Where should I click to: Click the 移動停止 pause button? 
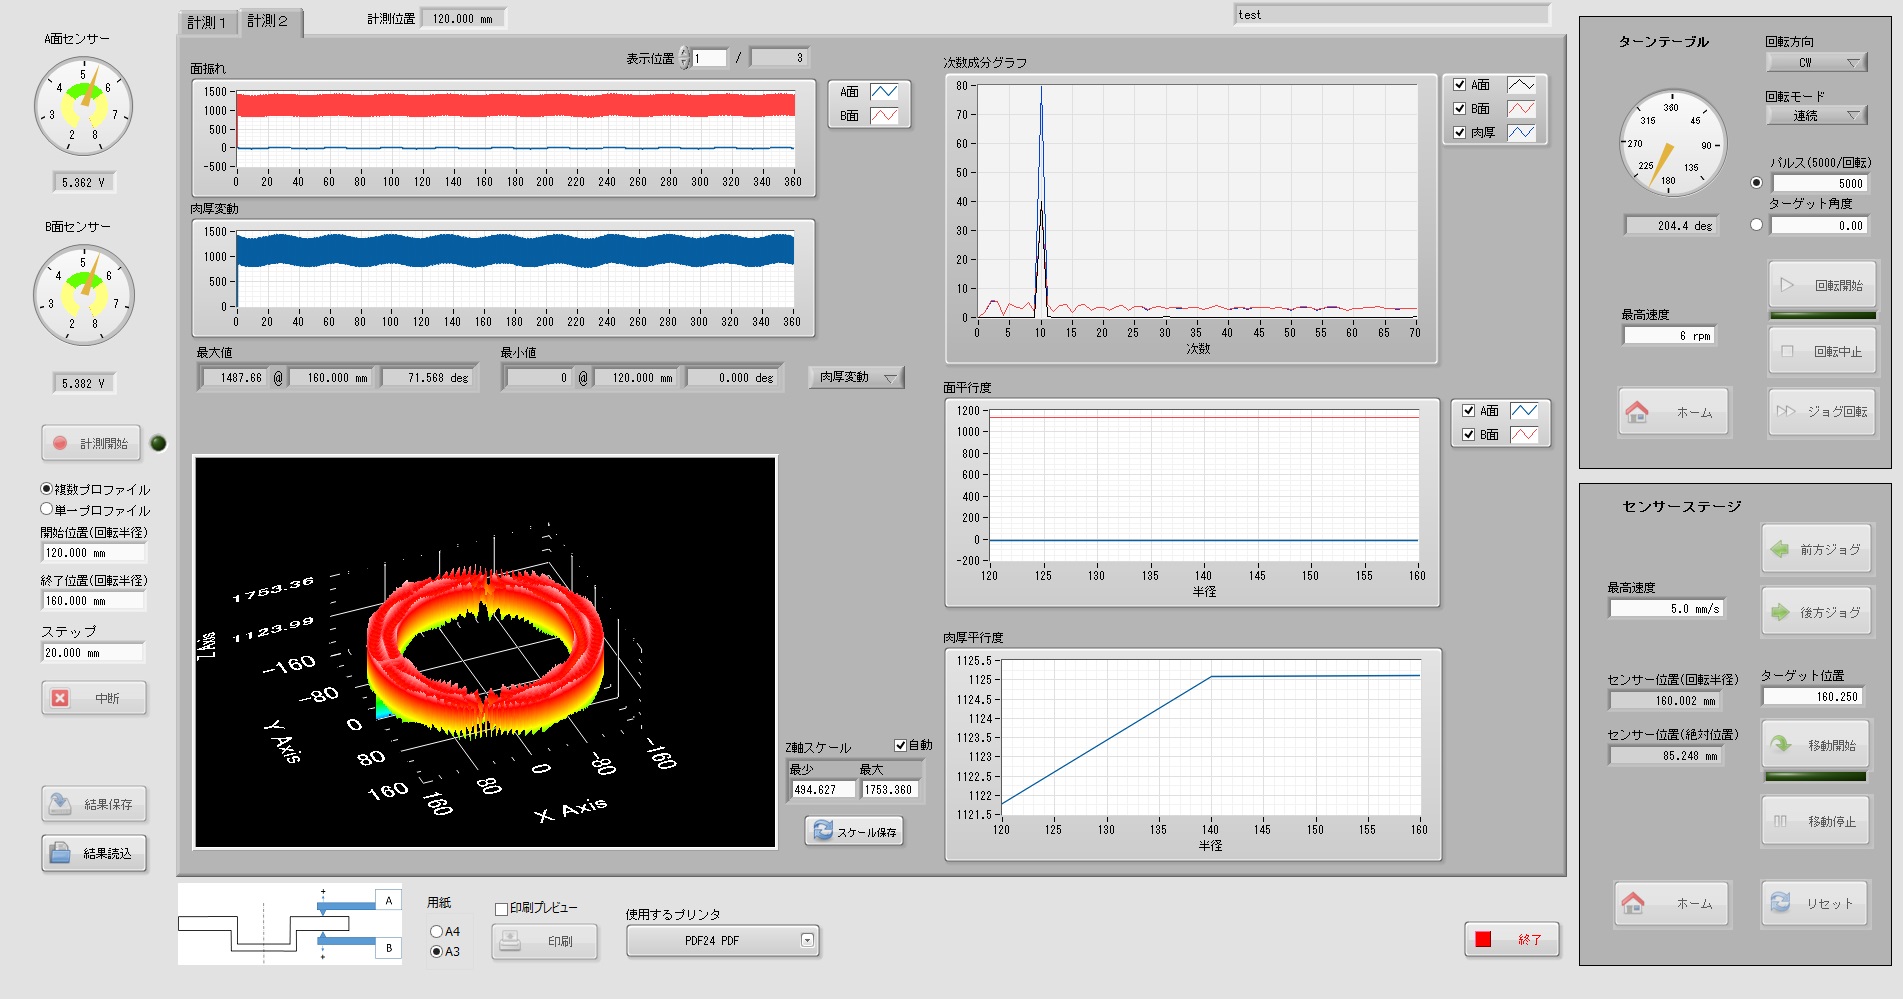point(1816,821)
